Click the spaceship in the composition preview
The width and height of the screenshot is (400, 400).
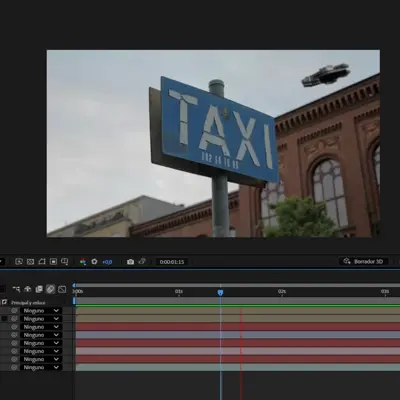click(x=326, y=75)
